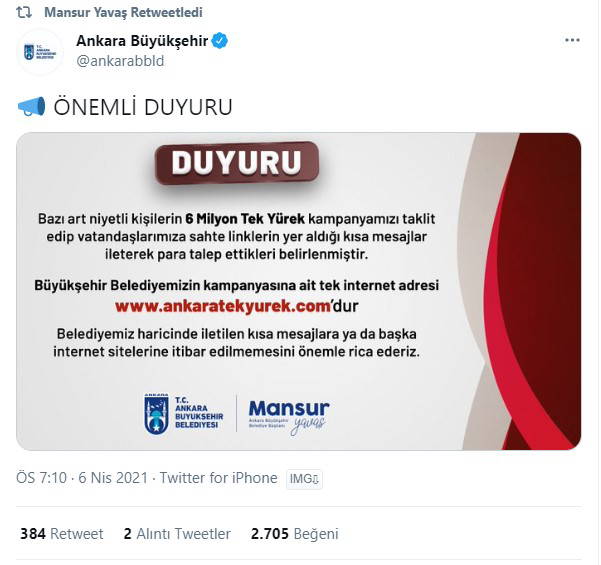Click the IMG download badge
Image resolution: width=601 pixels, height=565 pixels.
304,479
